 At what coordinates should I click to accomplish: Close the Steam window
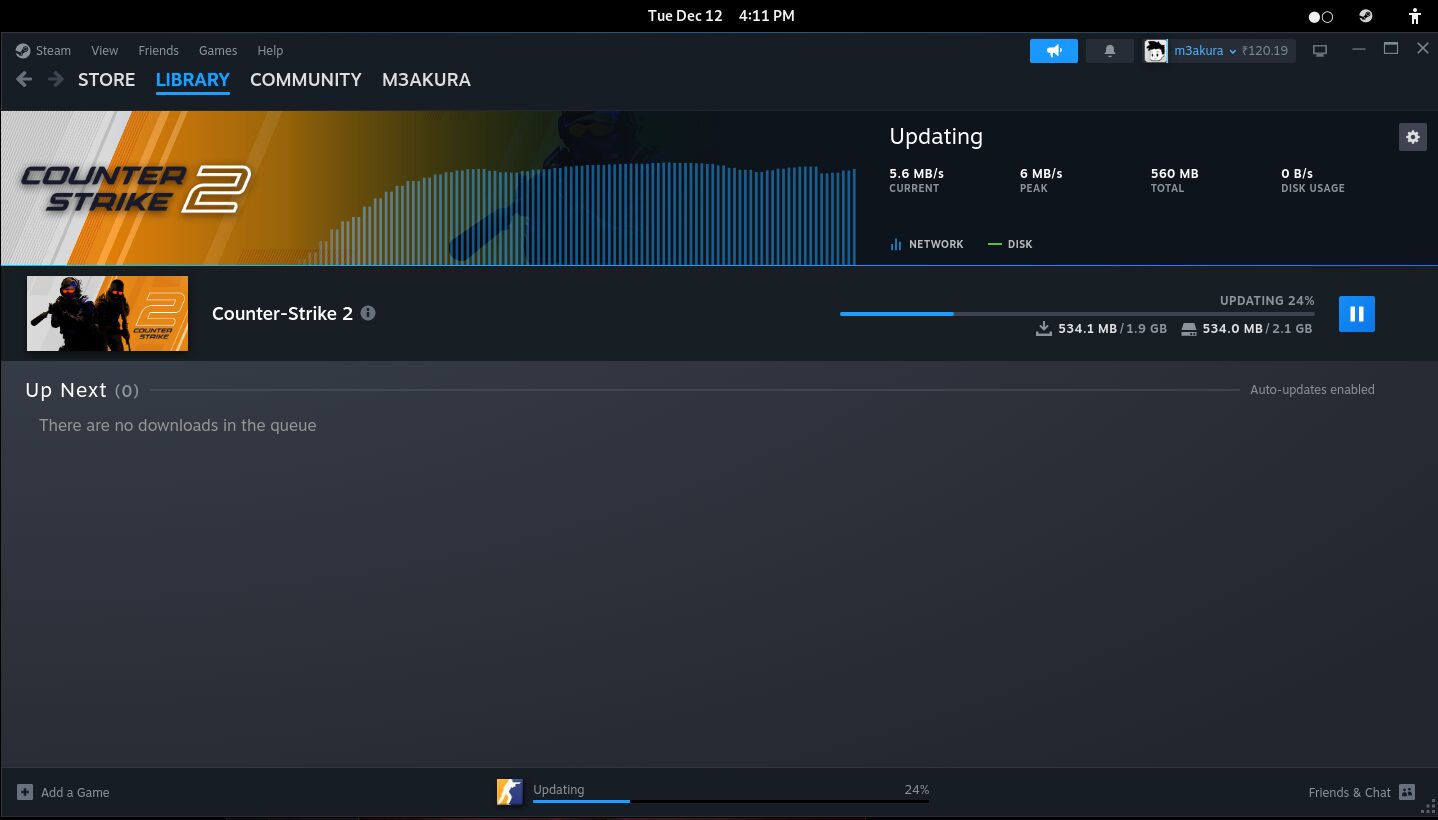point(1423,48)
